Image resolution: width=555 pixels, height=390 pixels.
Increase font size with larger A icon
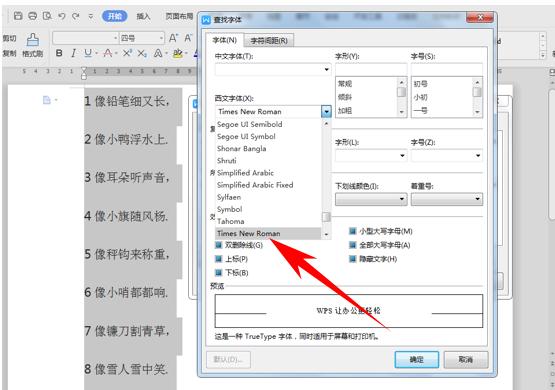click(173, 38)
